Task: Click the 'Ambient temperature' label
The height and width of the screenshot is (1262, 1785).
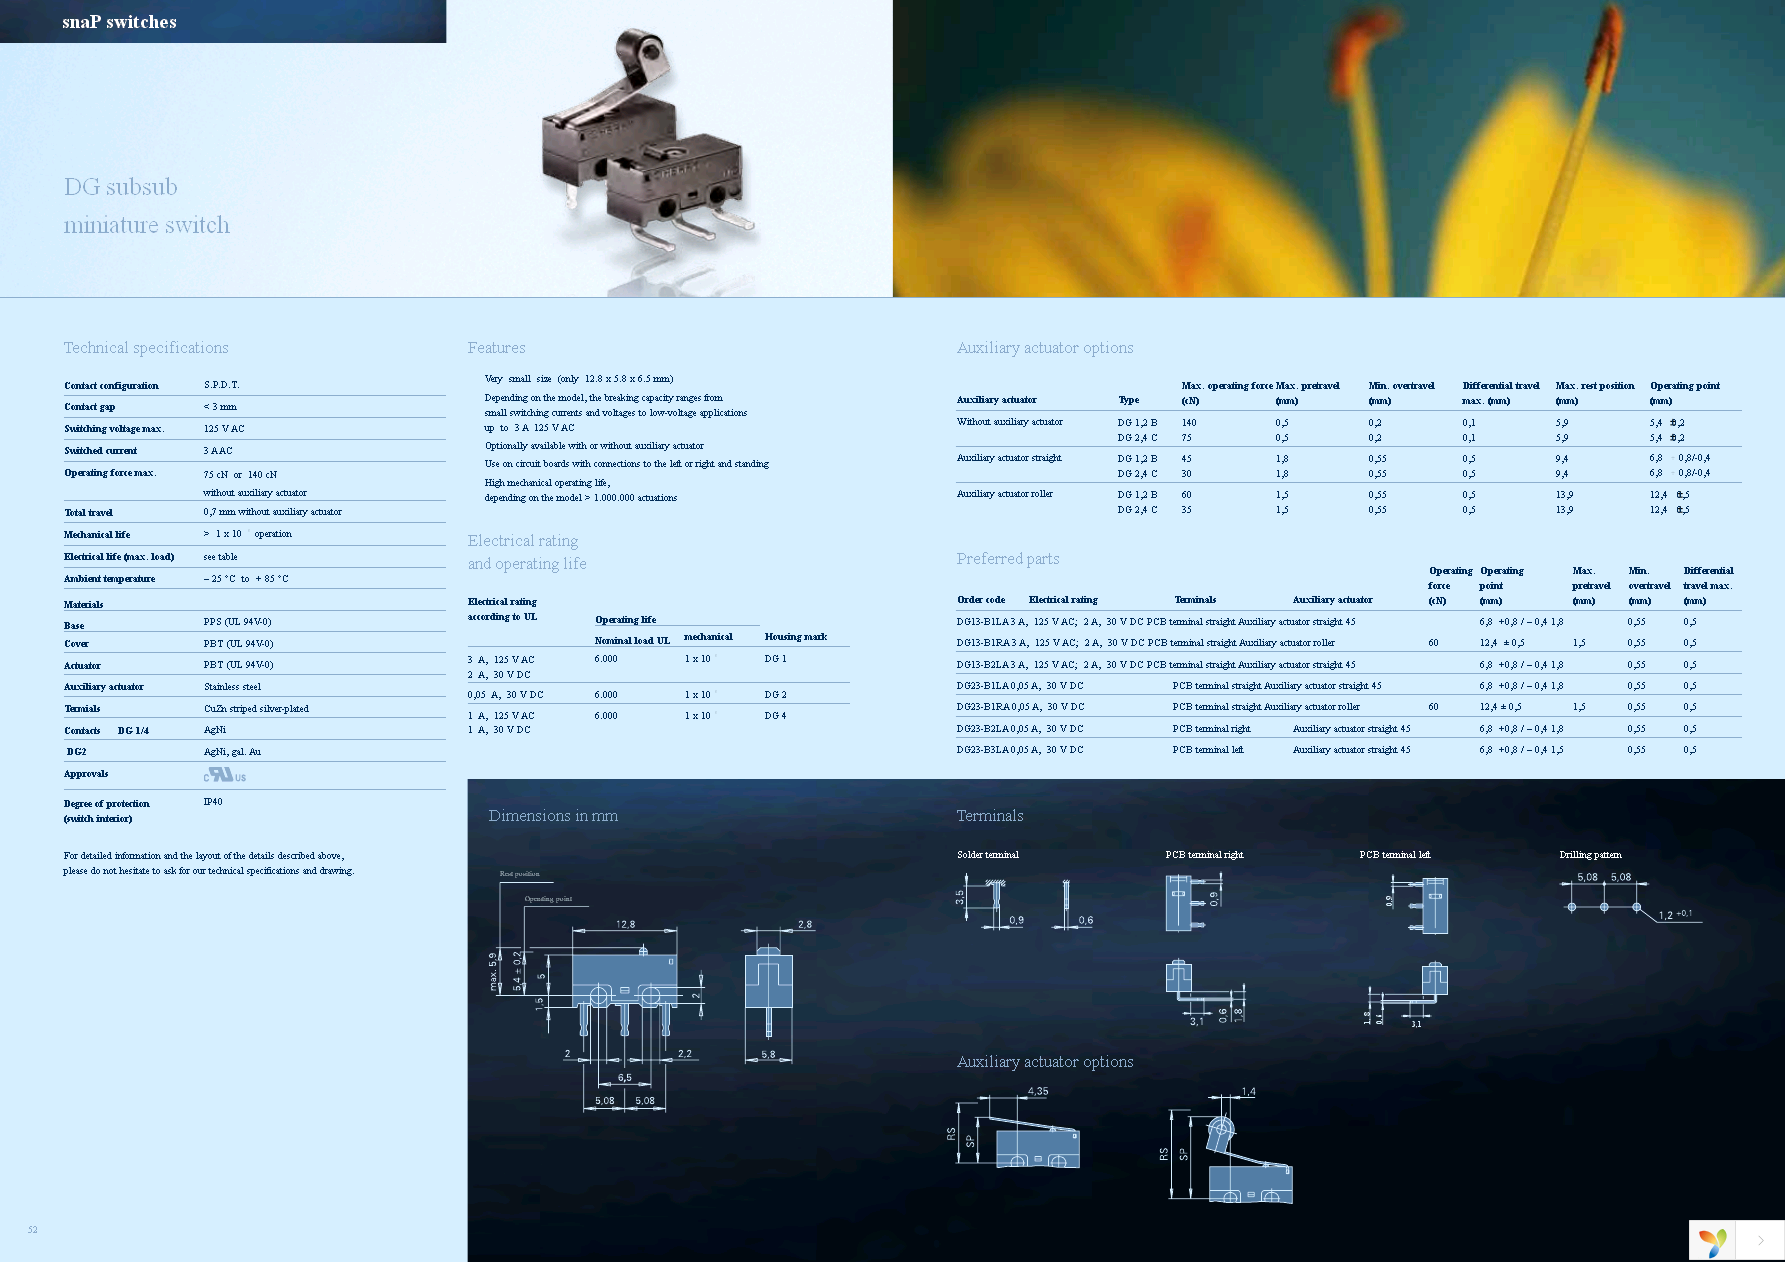Action: [109, 579]
